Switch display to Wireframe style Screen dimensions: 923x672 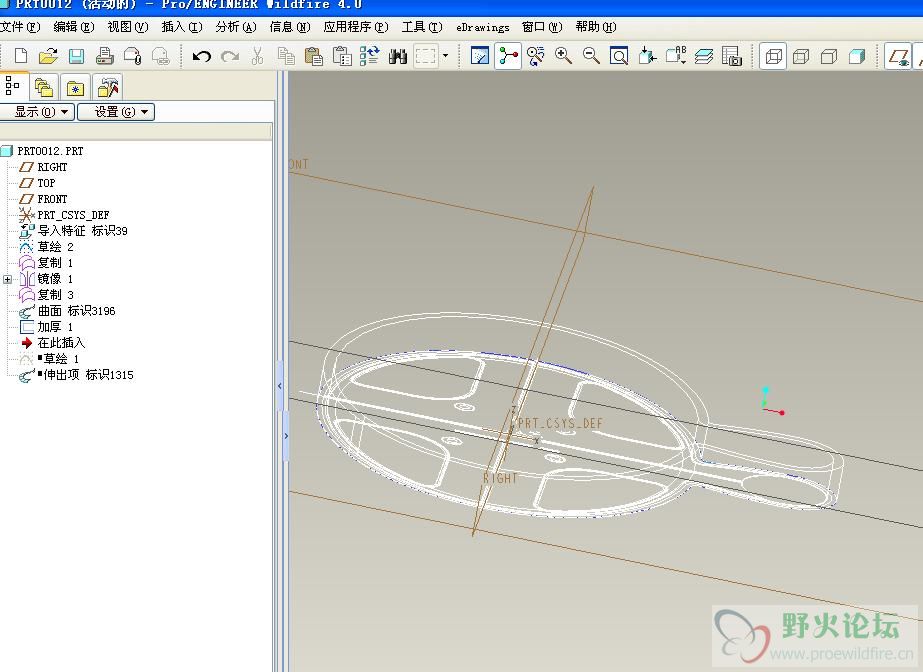773,56
